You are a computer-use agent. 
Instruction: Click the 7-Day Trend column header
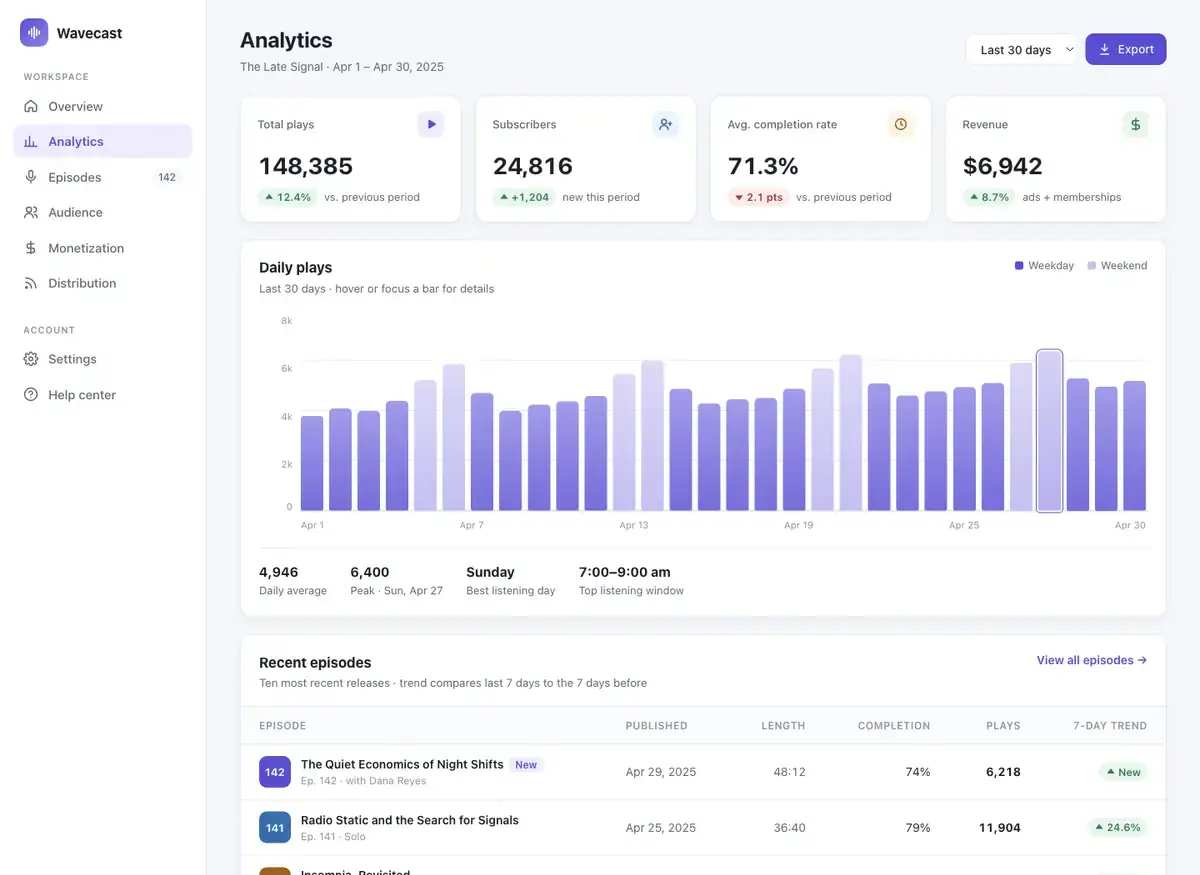pos(1110,726)
